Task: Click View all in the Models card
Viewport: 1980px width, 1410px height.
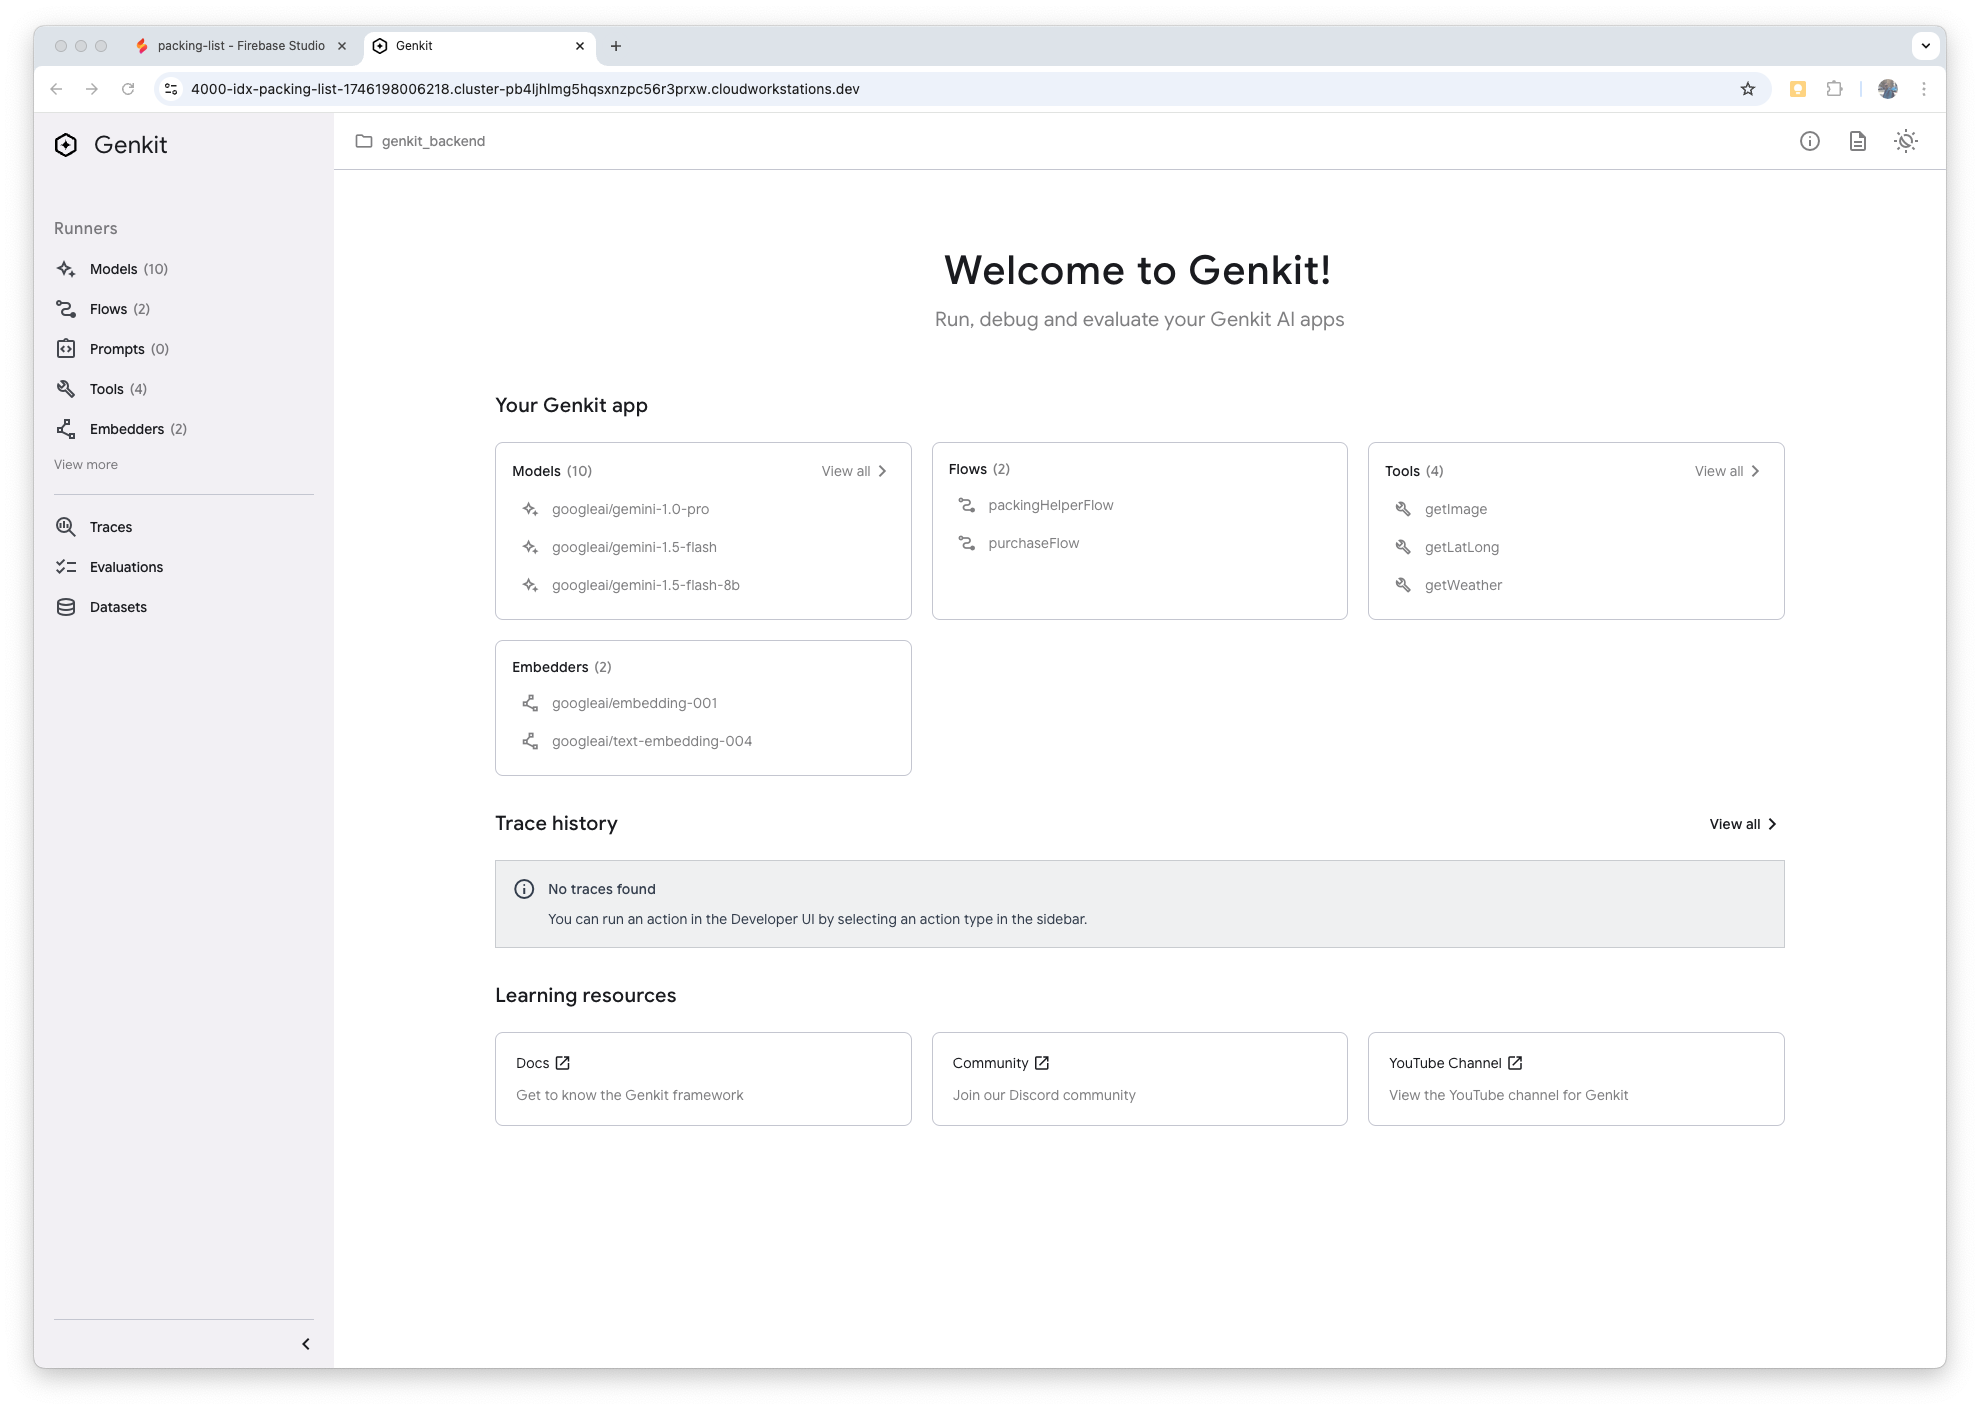Action: click(854, 471)
